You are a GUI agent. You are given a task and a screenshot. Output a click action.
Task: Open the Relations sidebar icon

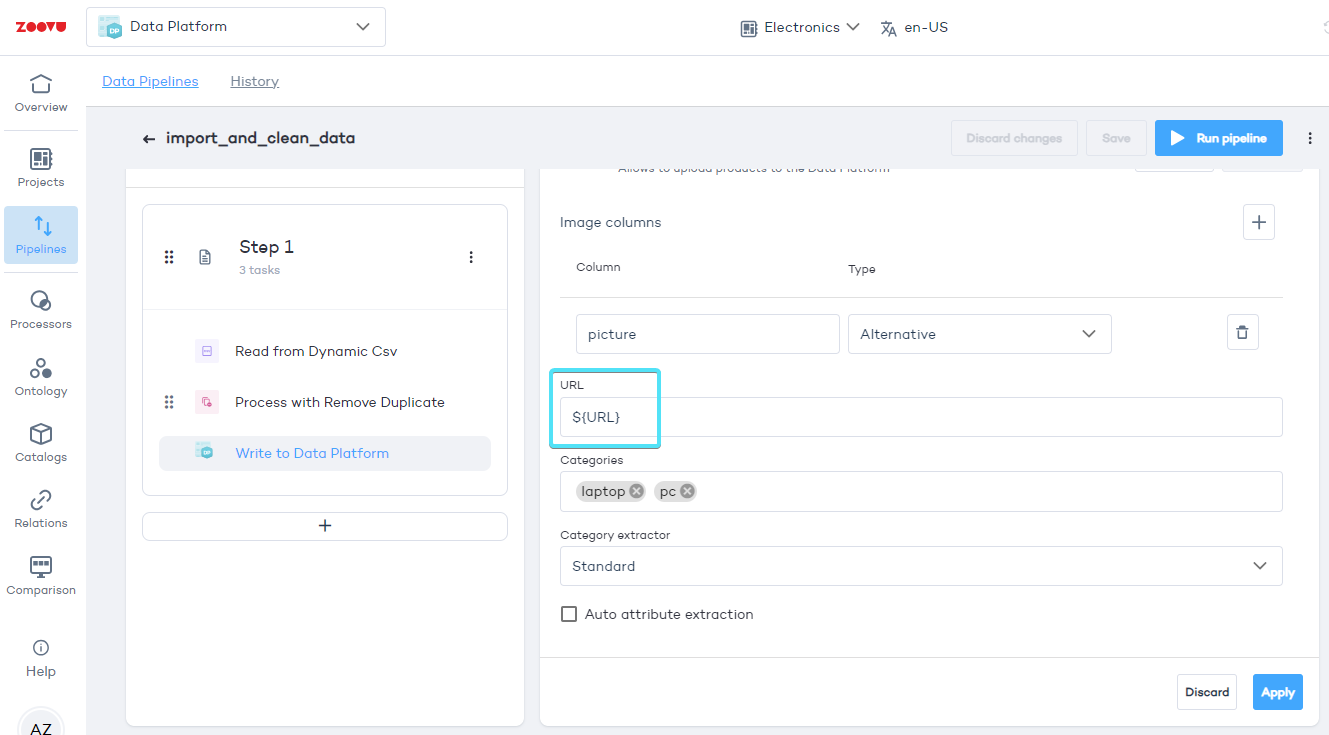[41, 508]
